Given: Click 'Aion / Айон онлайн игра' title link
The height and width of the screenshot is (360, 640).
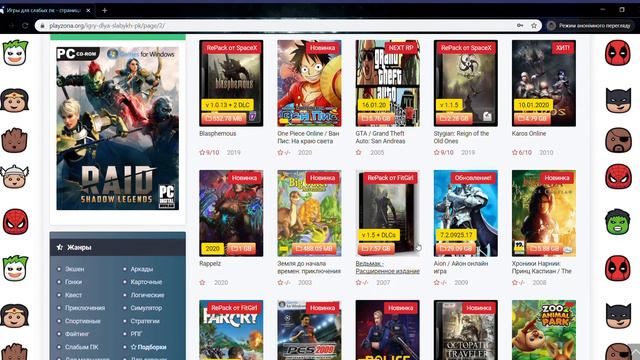Looking at the screenshot, I should 461,267.
